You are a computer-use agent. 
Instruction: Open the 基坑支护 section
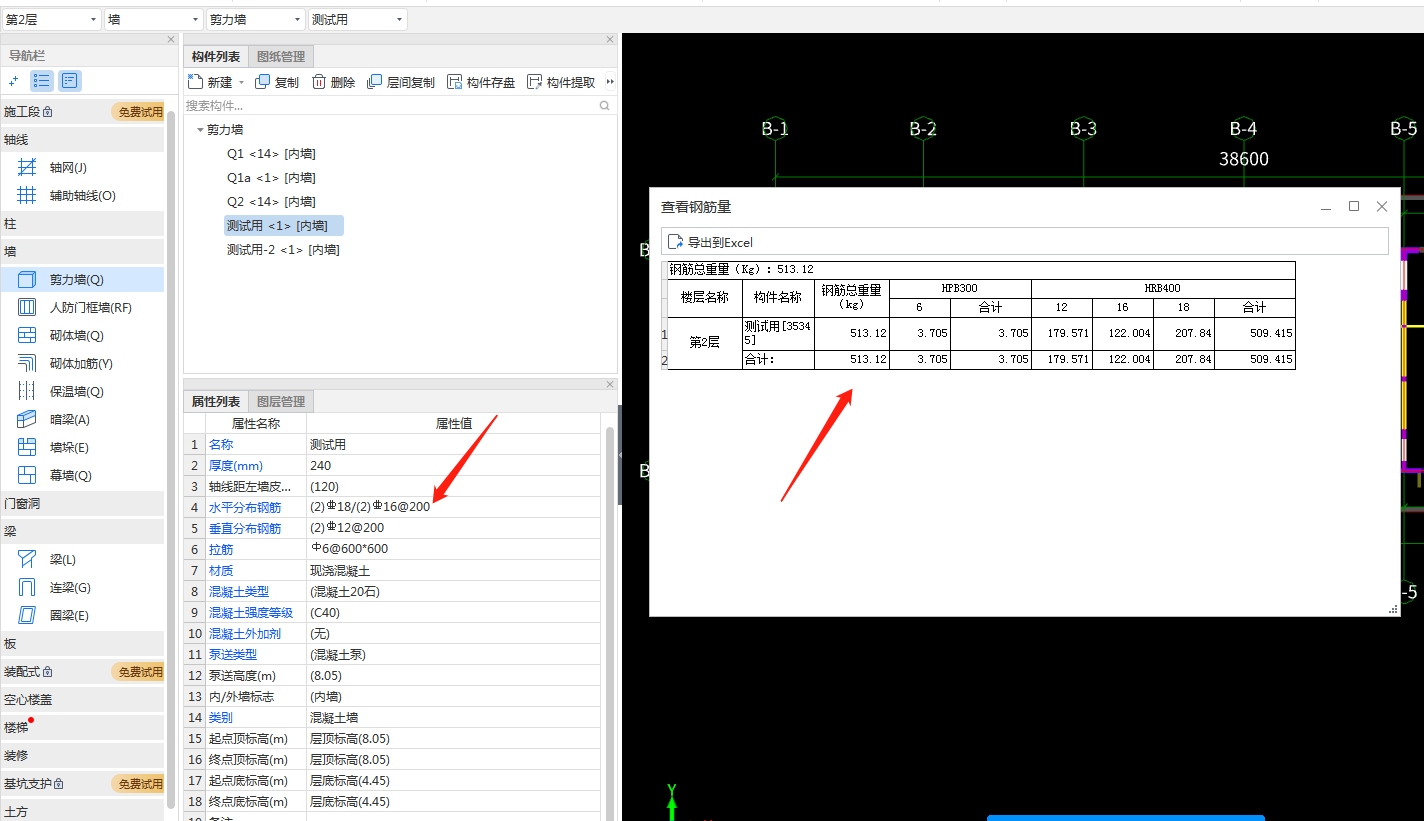[82, 783]
